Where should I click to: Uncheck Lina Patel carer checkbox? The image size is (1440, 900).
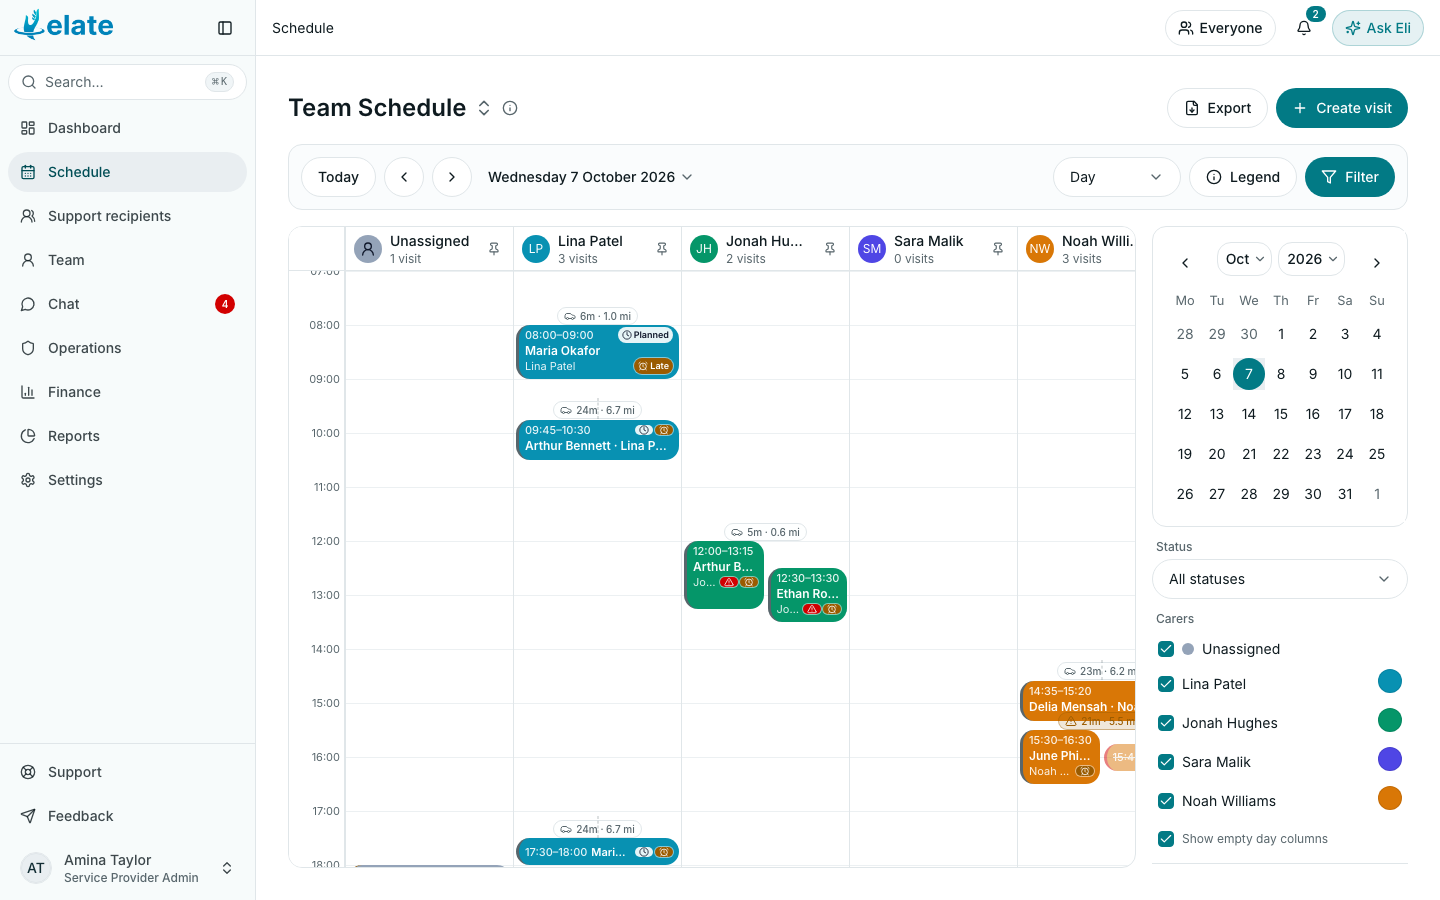(1166, 684)
